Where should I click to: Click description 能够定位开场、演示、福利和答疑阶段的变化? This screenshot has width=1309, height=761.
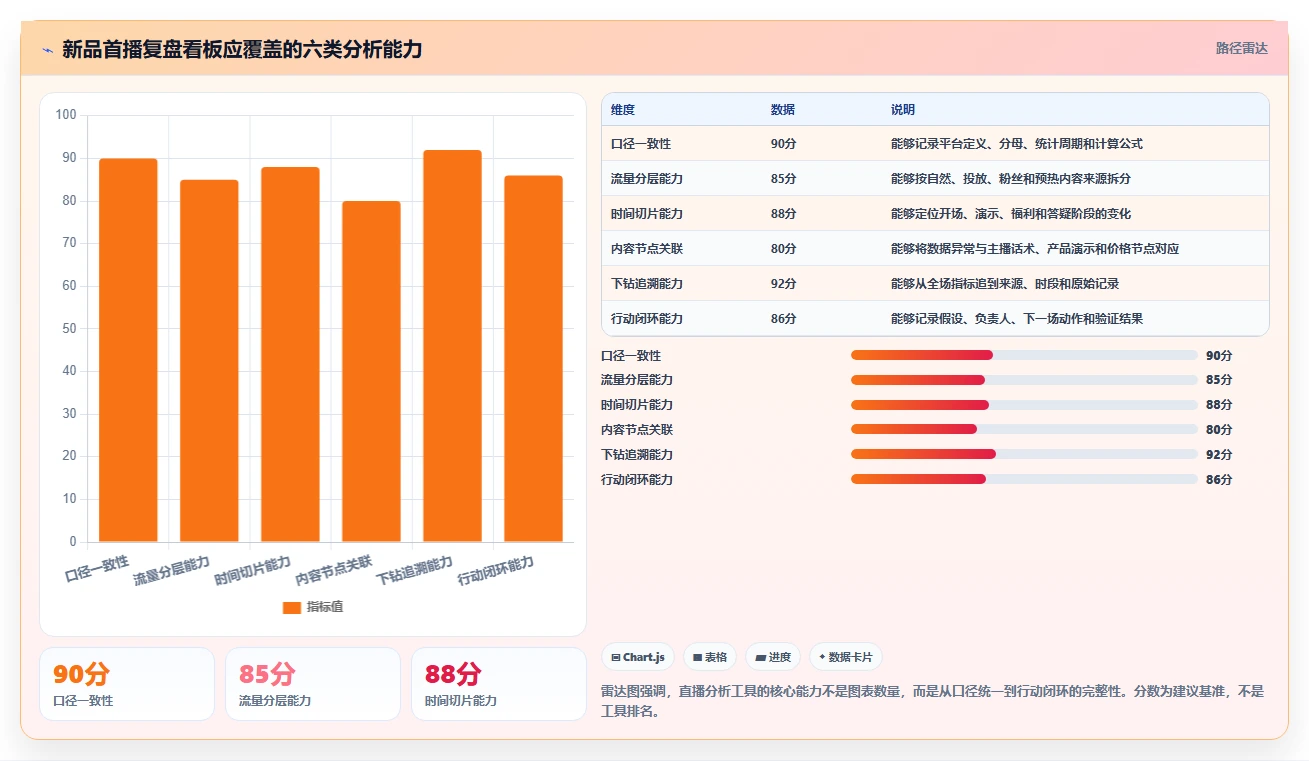(1011, 214)
